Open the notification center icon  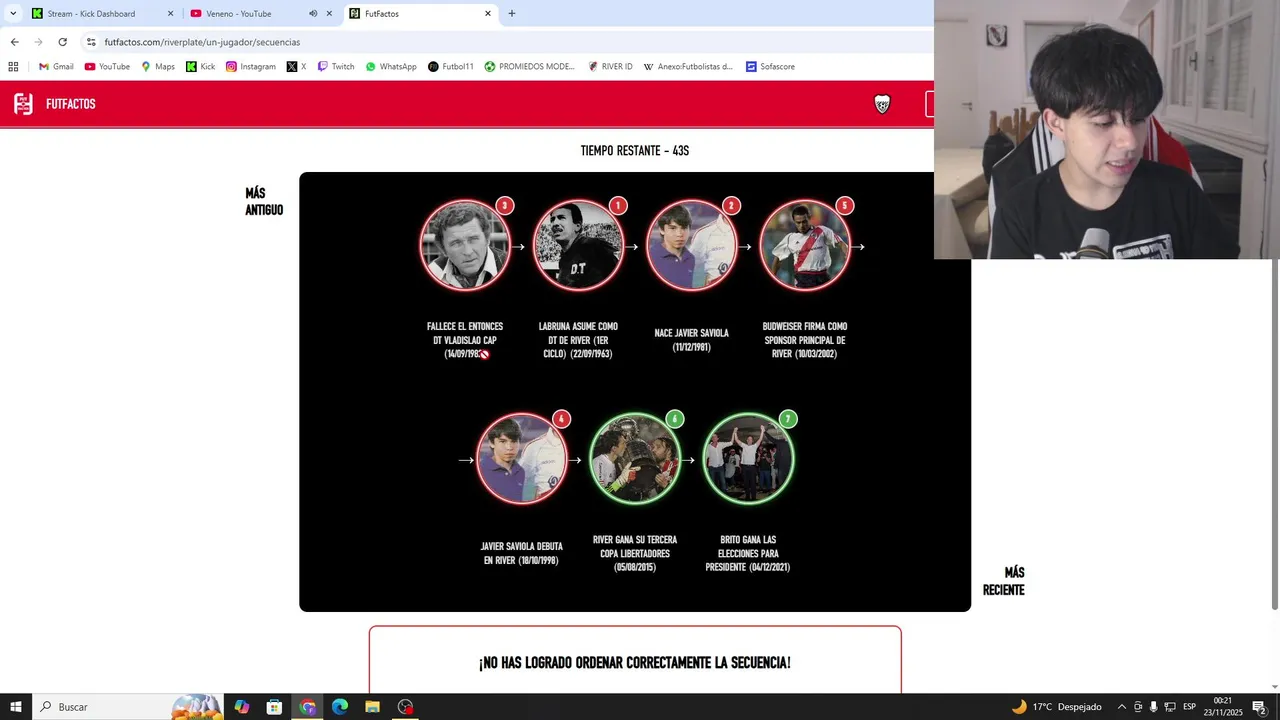(x=1259, y=707)
